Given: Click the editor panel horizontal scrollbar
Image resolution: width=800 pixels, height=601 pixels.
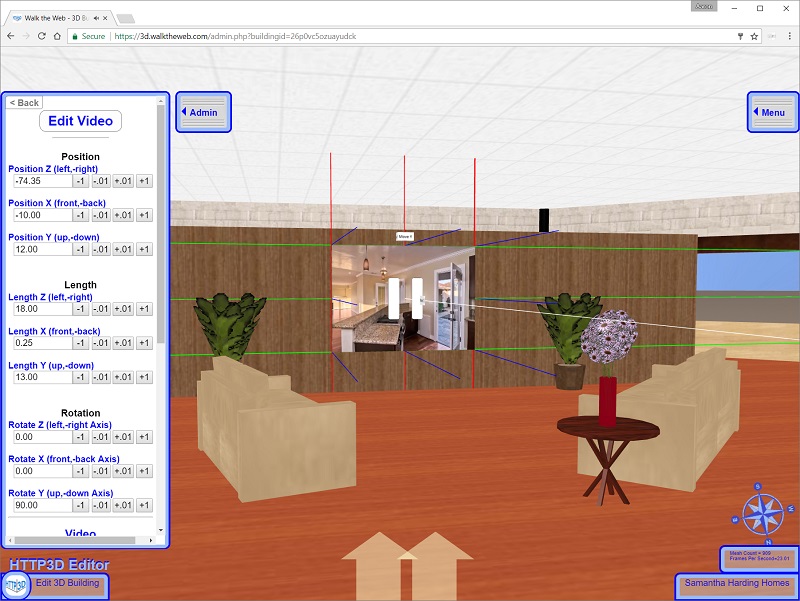Looking at the screenshot, I should click(74, 540).
